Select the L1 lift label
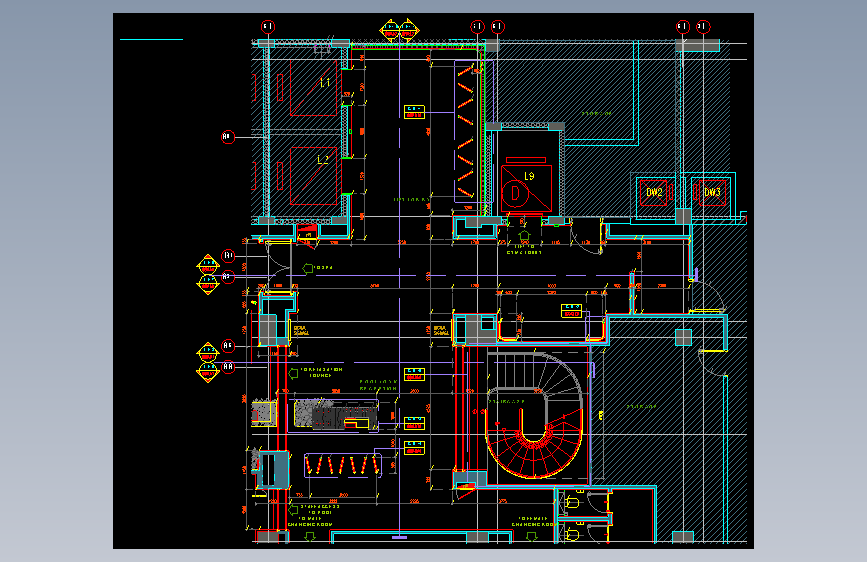The image size is (867, 562). click(x=325, y=82)
